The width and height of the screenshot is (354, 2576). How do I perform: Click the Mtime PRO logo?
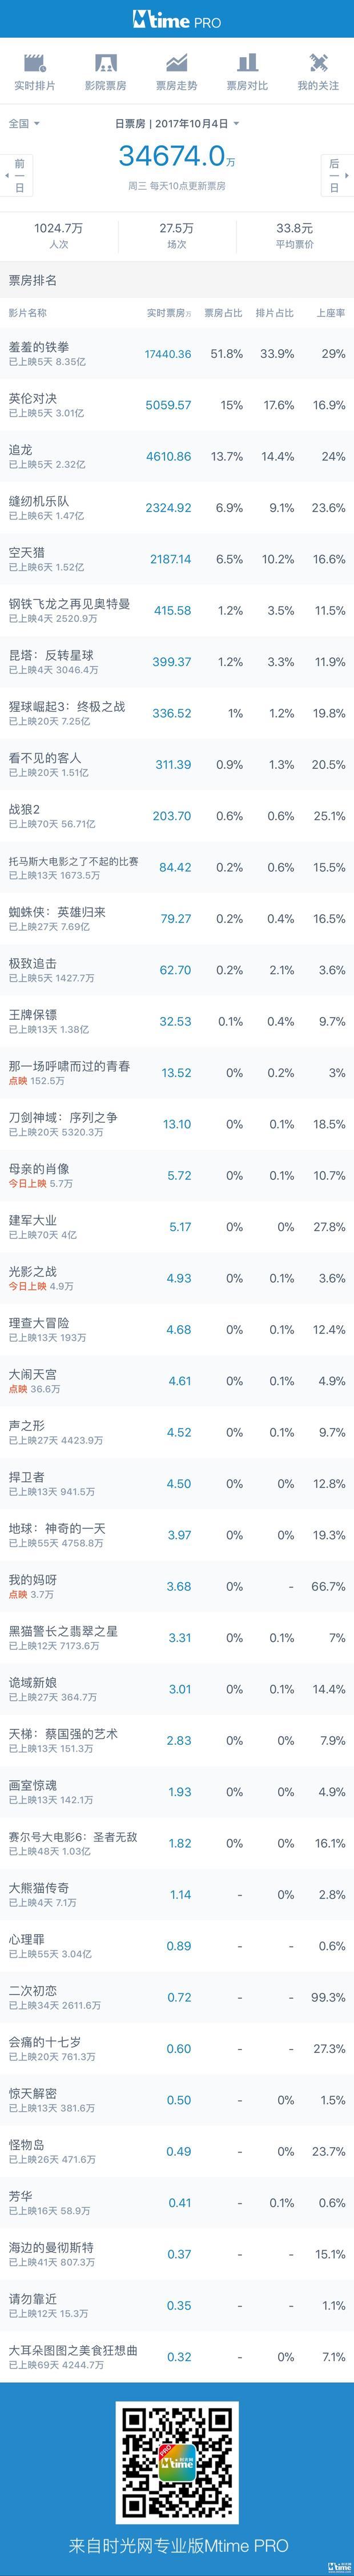177,19
